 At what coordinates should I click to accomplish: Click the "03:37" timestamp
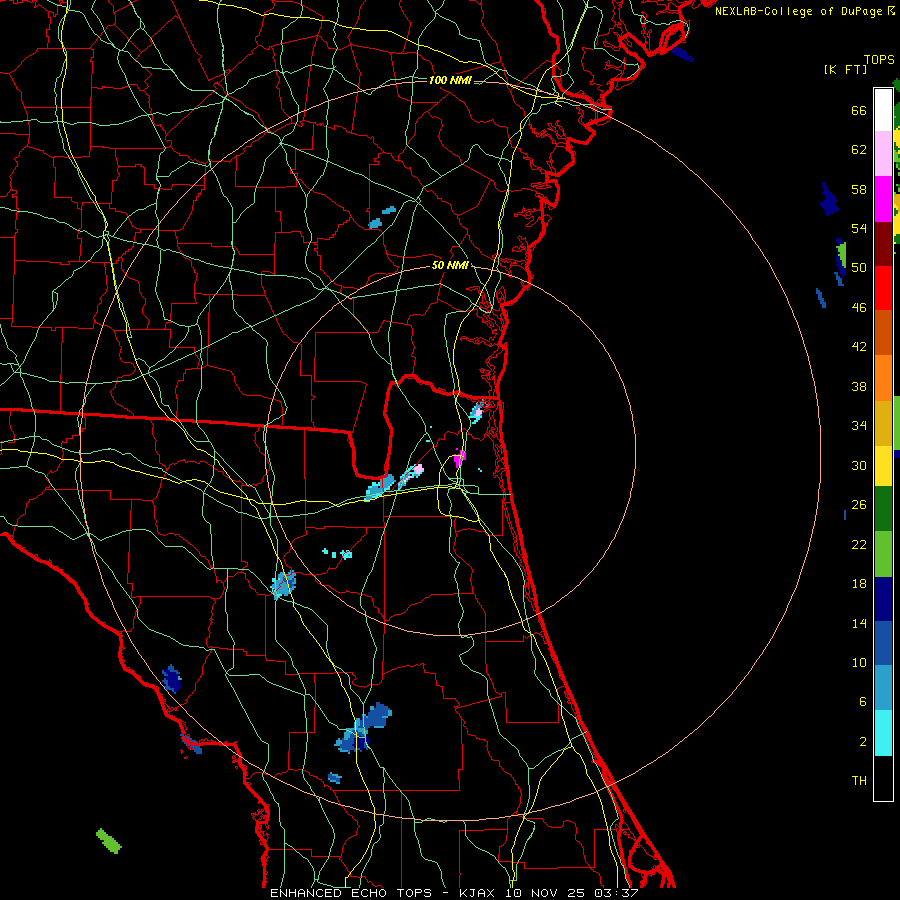click(615, 893)
